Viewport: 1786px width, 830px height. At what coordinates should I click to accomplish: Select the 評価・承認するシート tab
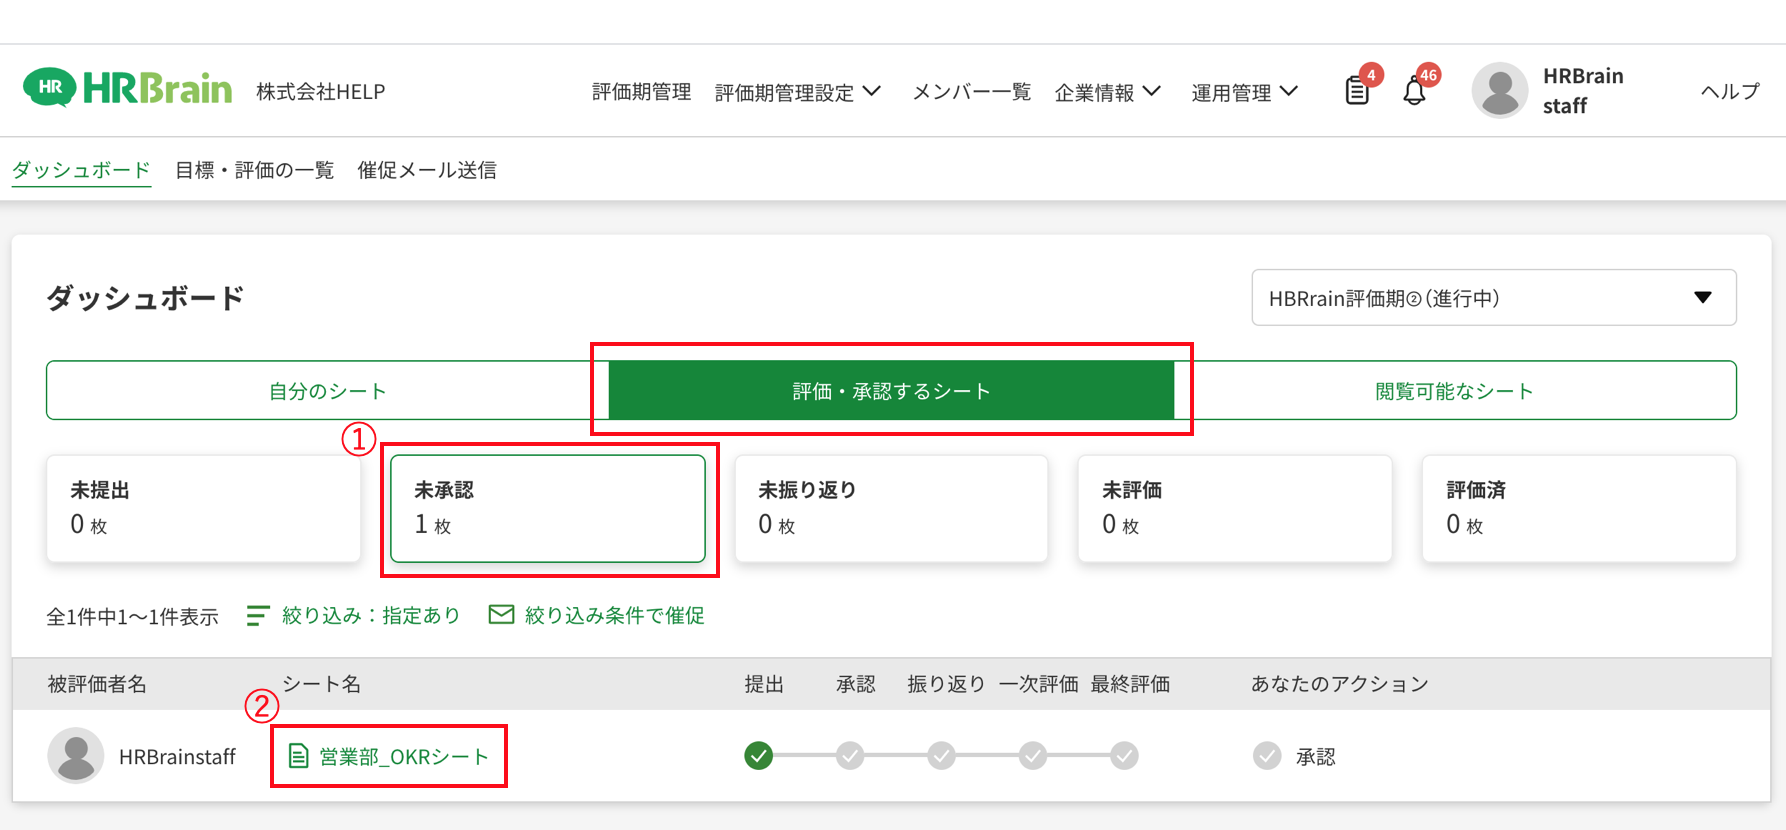click(891, 391)
